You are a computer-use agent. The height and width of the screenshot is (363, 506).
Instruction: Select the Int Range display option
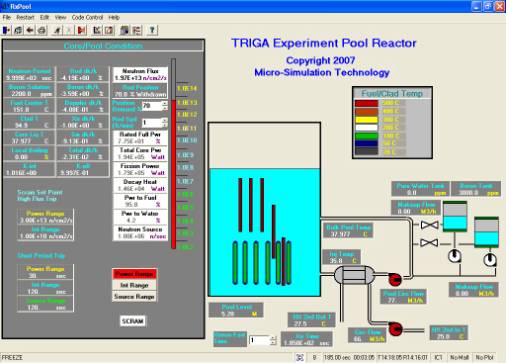pyautogui.click(x=134, y=285)
